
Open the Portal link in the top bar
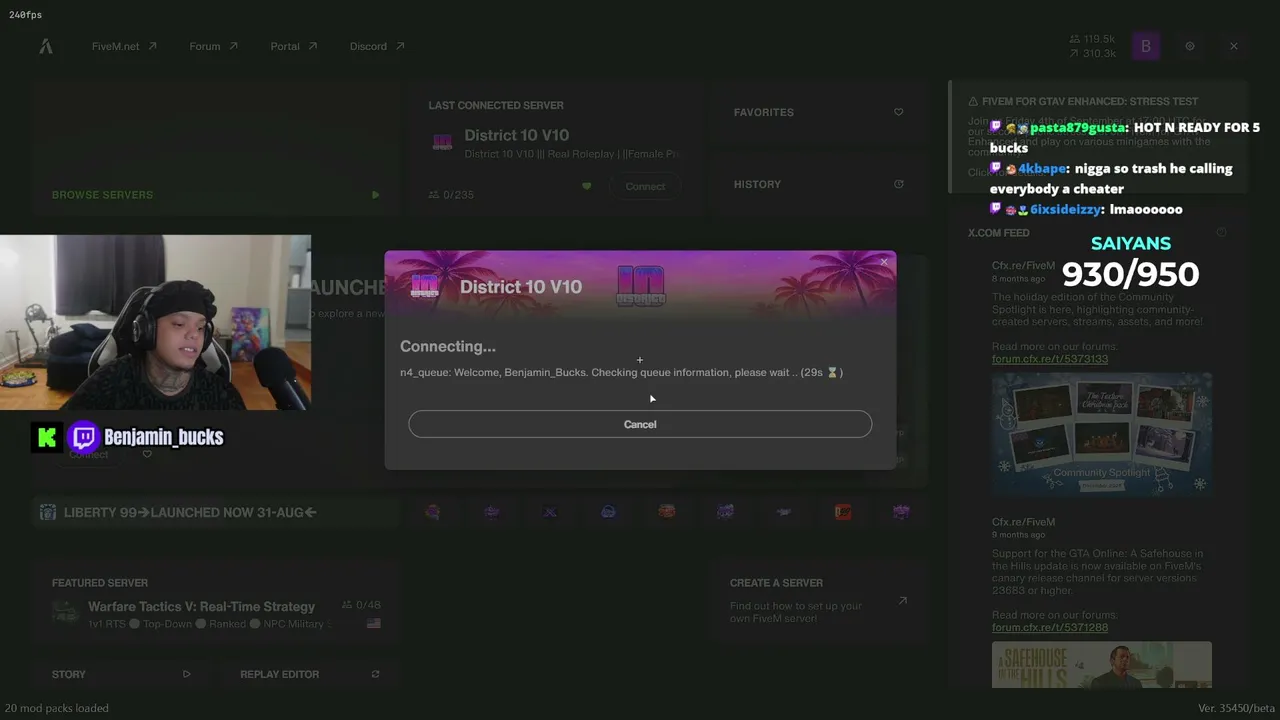click(293, 46)
